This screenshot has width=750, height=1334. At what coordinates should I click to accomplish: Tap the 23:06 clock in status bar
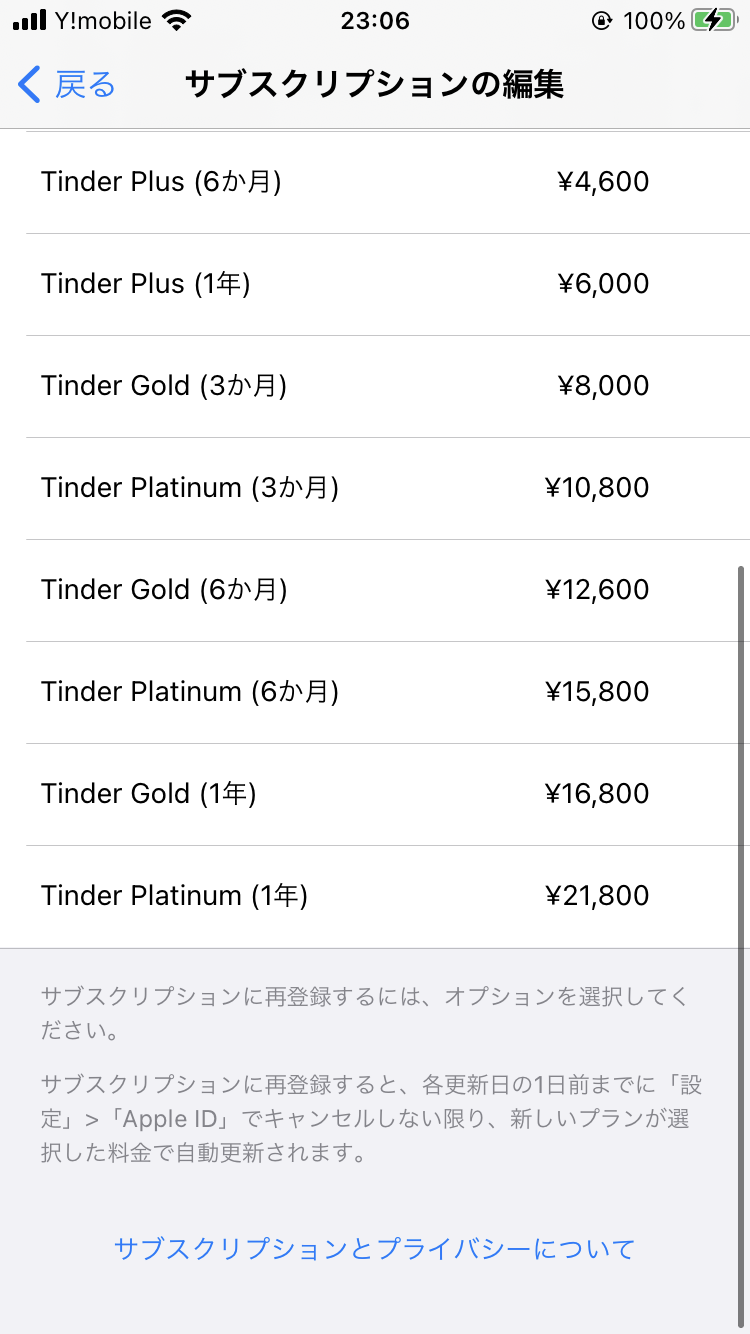375,21
